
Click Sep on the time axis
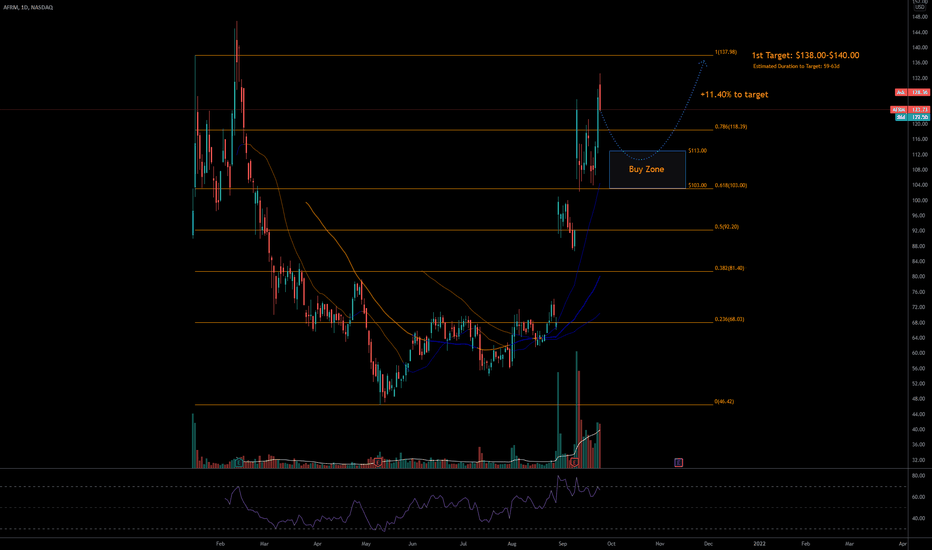click(x=562, y=544)
